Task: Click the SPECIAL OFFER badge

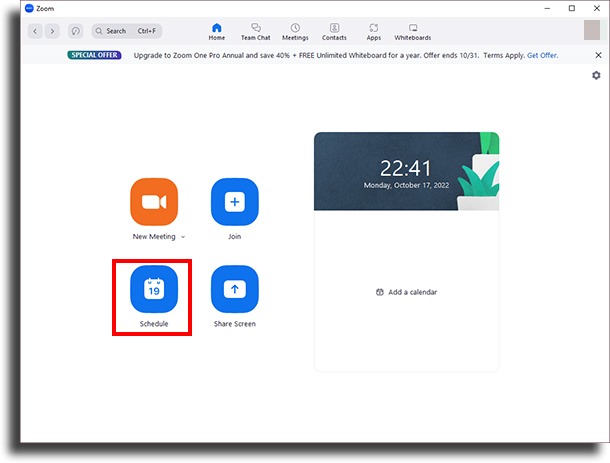Action: tap(95, 55)
